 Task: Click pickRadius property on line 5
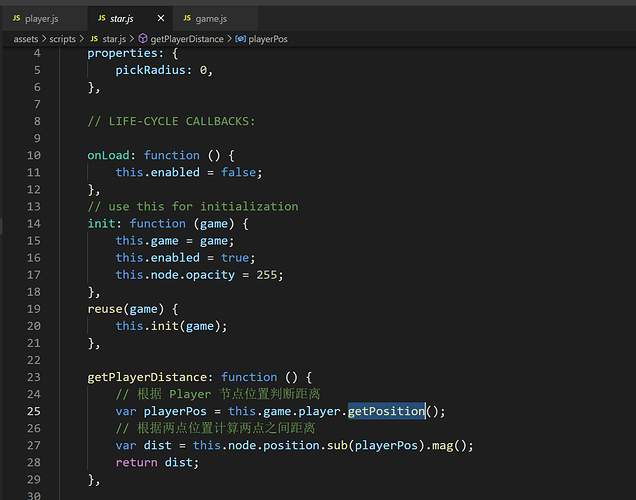(148, 70)
